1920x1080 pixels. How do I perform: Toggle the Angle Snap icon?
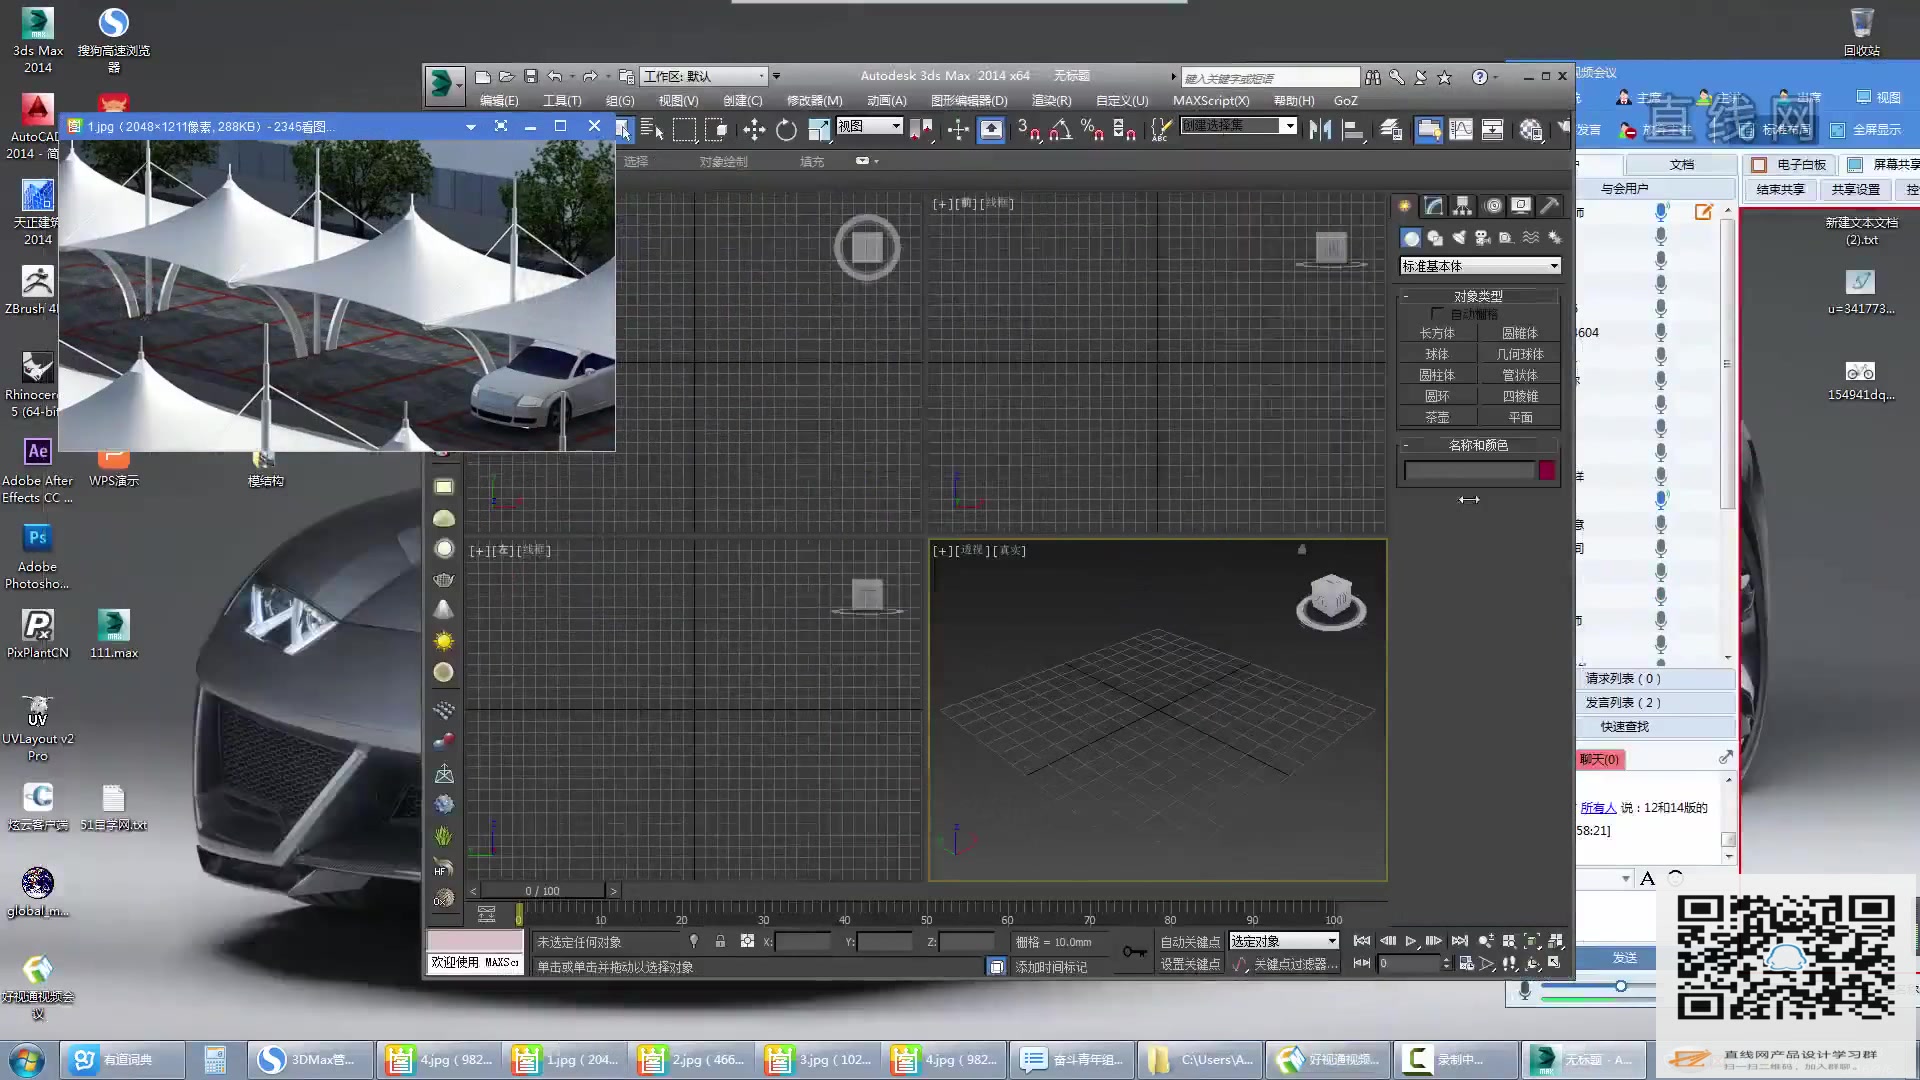tap(1060, 130)
